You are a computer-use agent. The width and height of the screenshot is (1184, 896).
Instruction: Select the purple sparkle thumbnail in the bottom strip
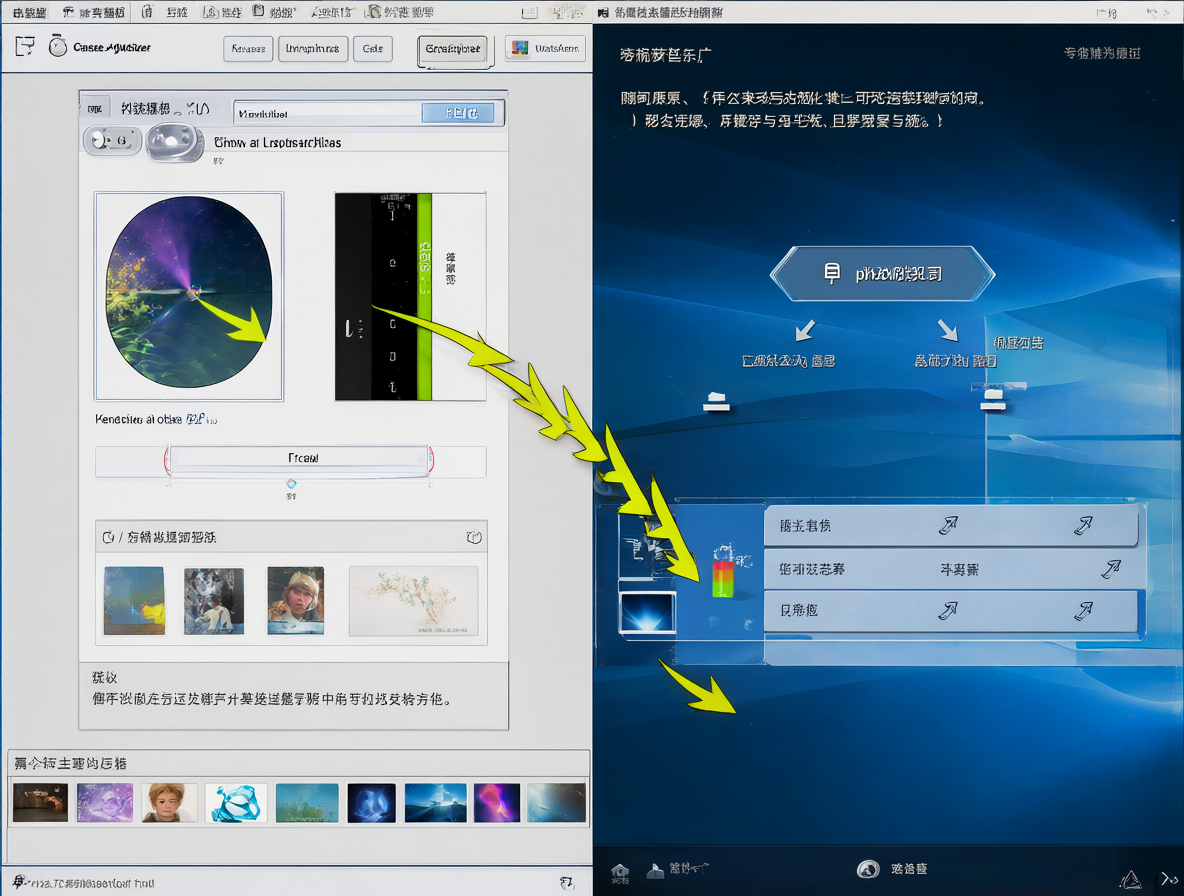(105, 802)
